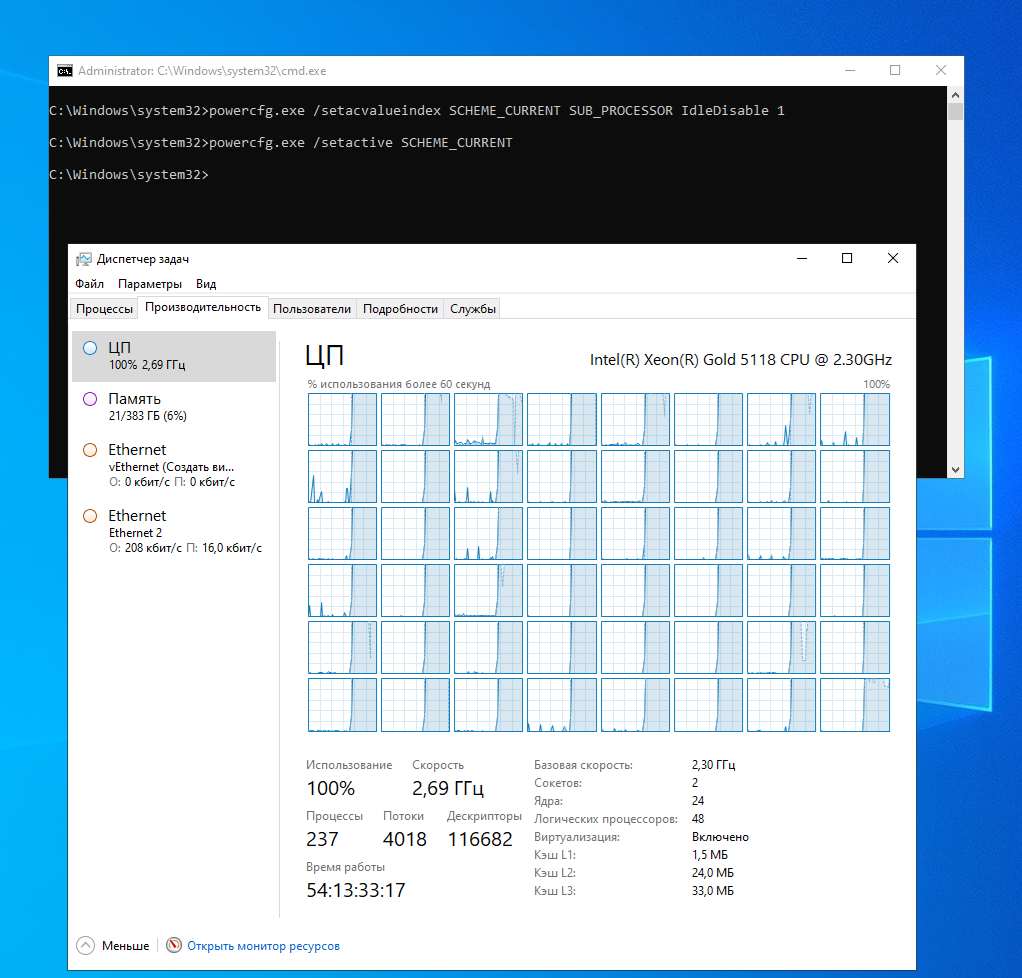1022x978 pixels.
Task: Click the Потоки value 4018
Action: pyautogui.click(x=405, y=839)
